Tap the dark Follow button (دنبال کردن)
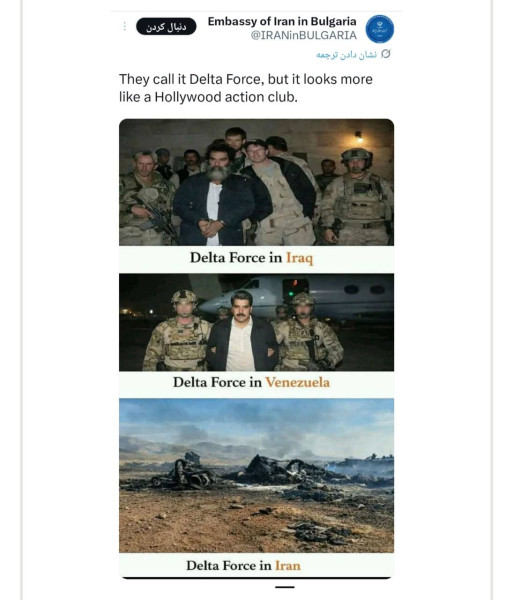The width and height of the screenshot is (513, 600). (166, 26)
